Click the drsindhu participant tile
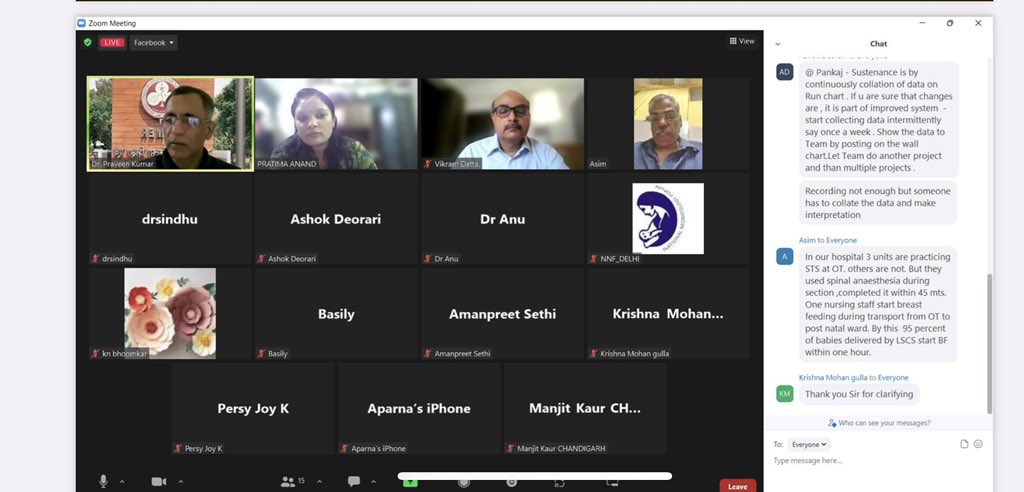This screenshot has width=1024, height=492. [170, 218]
